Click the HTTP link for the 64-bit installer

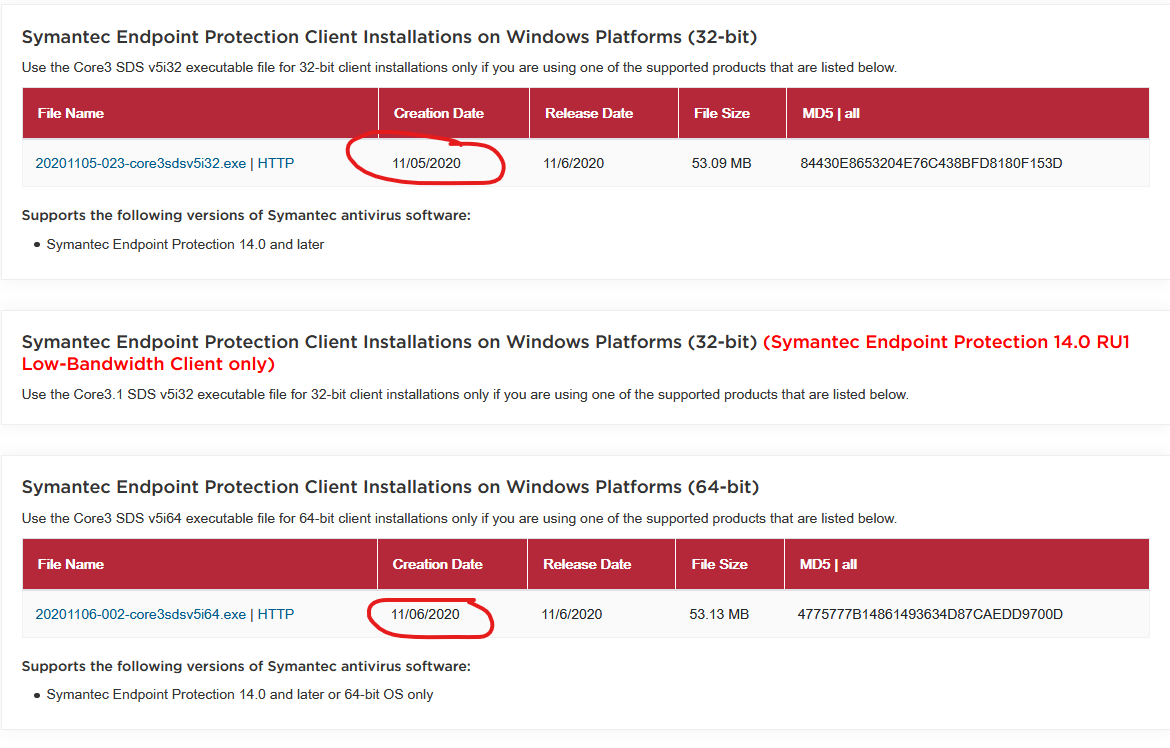click(277, 614)
